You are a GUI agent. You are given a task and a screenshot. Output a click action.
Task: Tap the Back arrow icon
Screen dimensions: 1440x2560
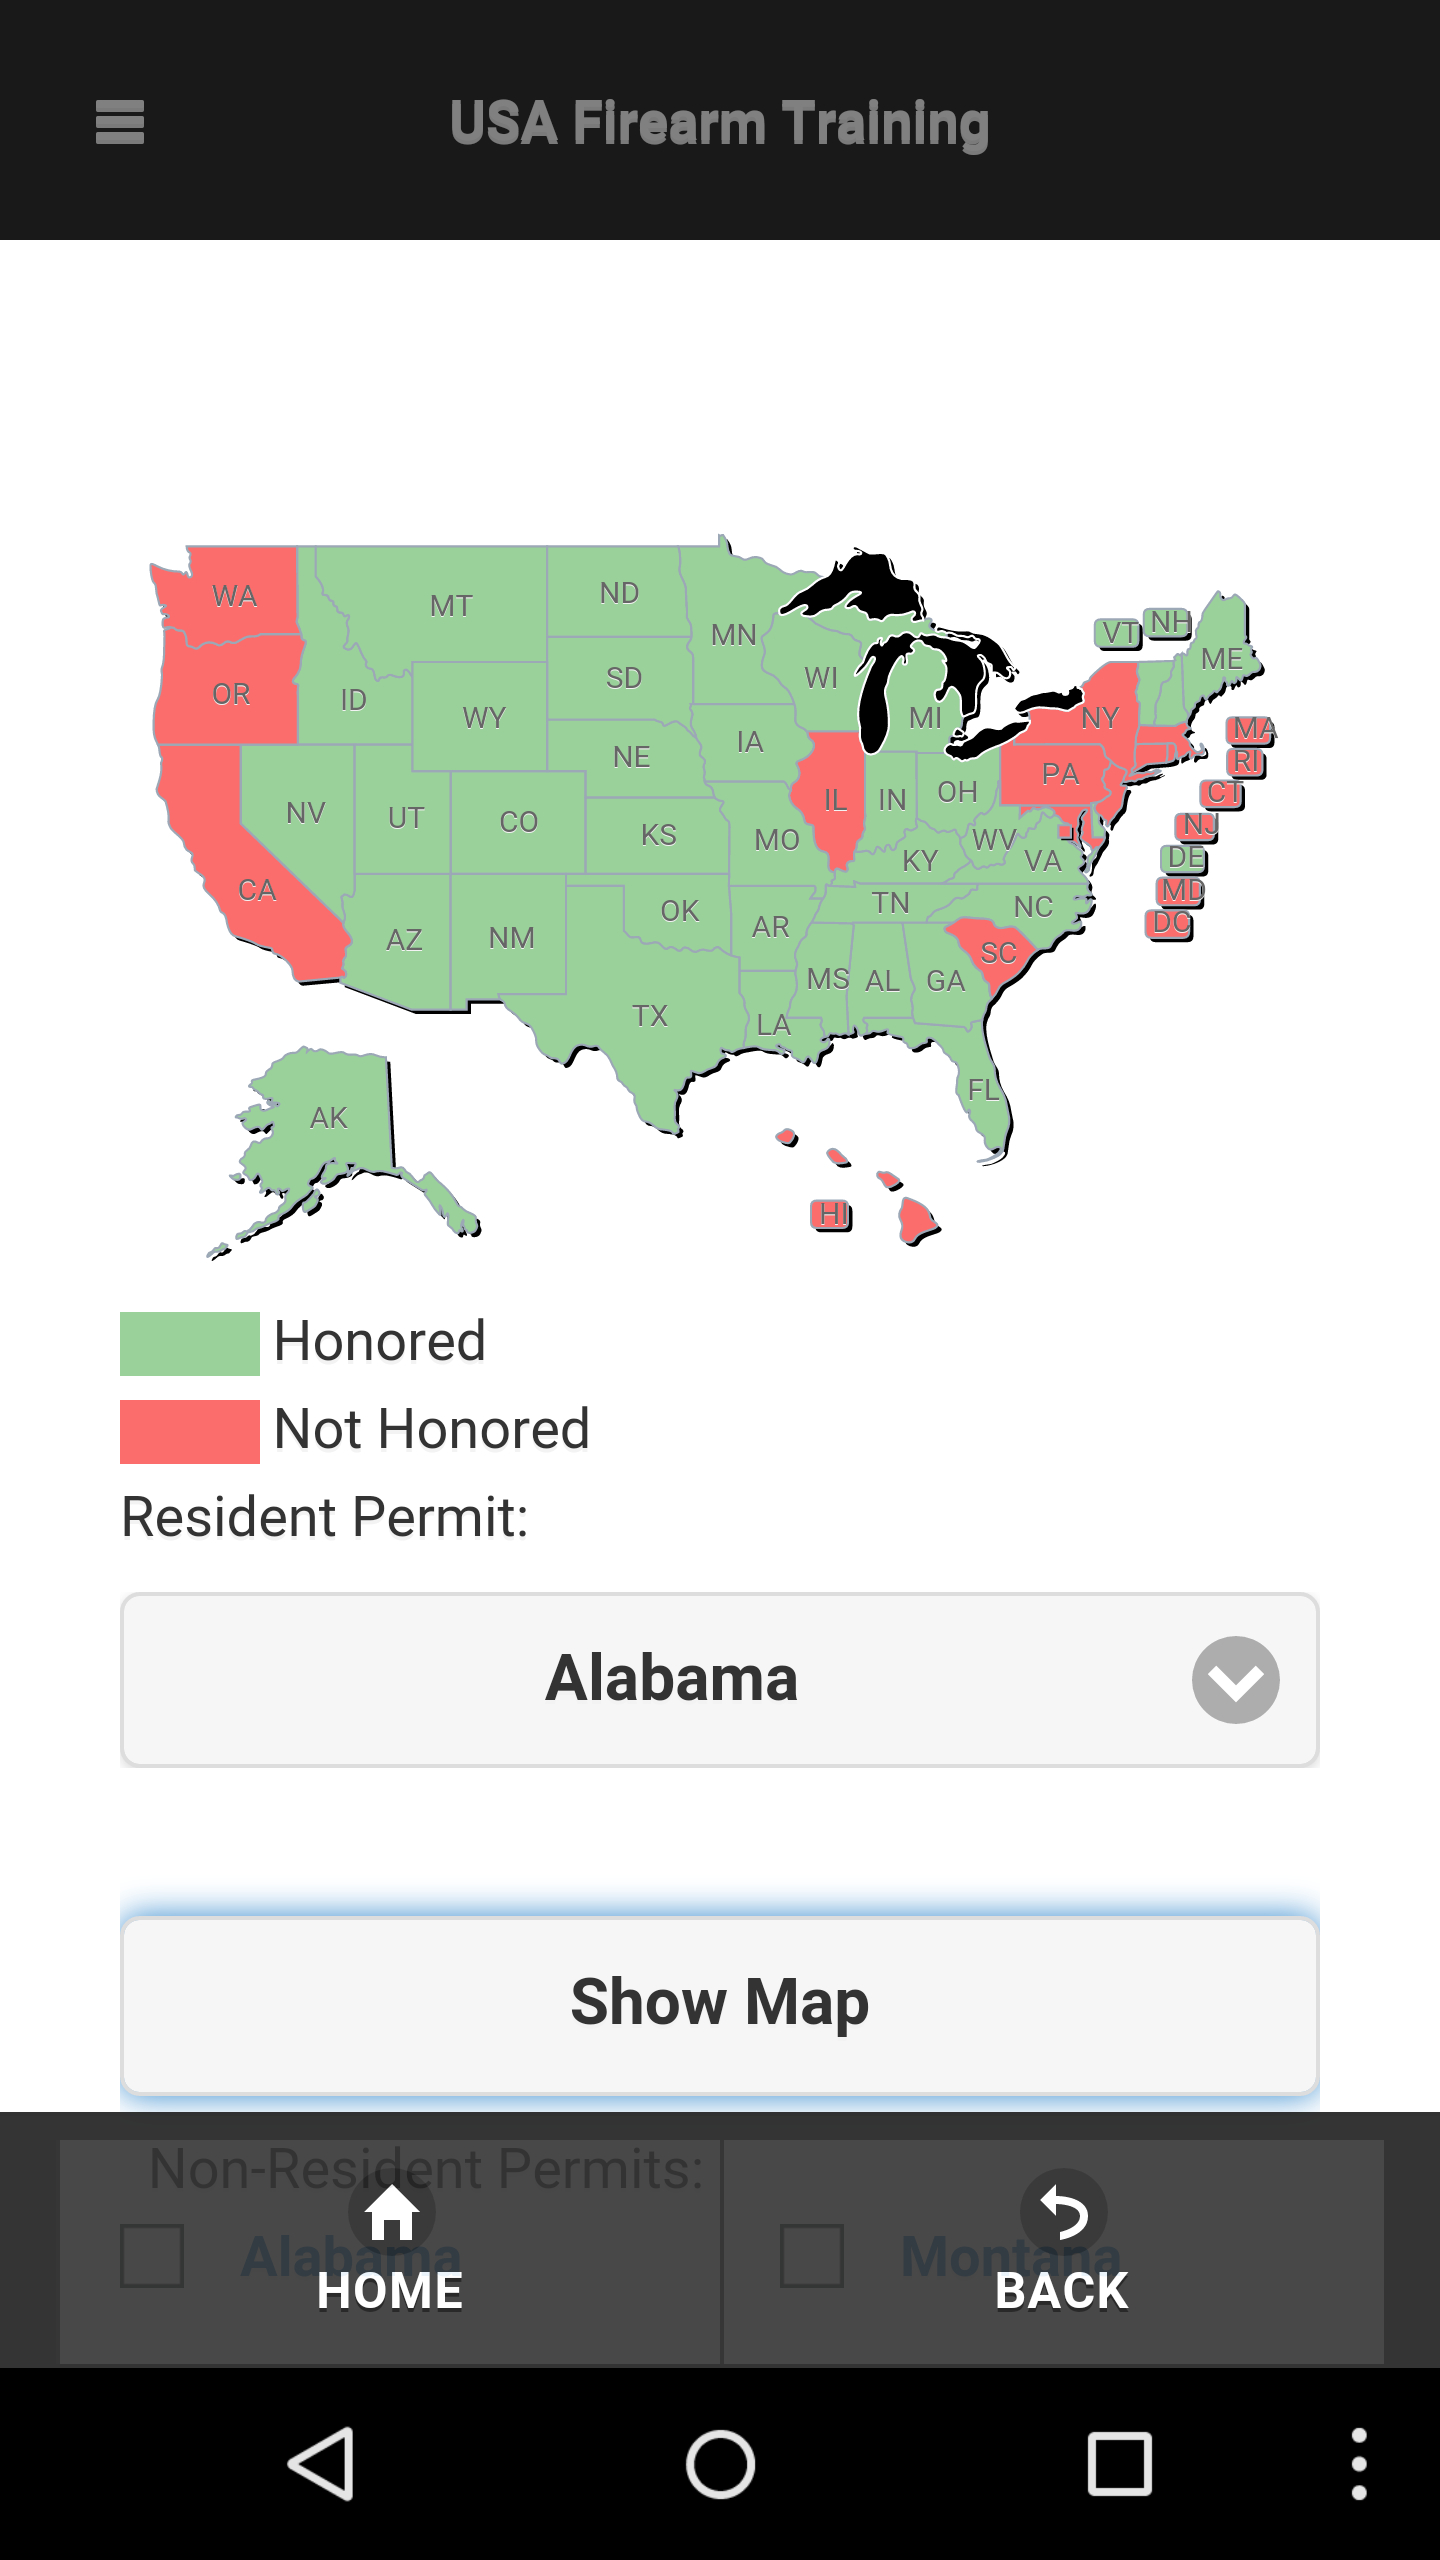(x=1062, y=2212)
